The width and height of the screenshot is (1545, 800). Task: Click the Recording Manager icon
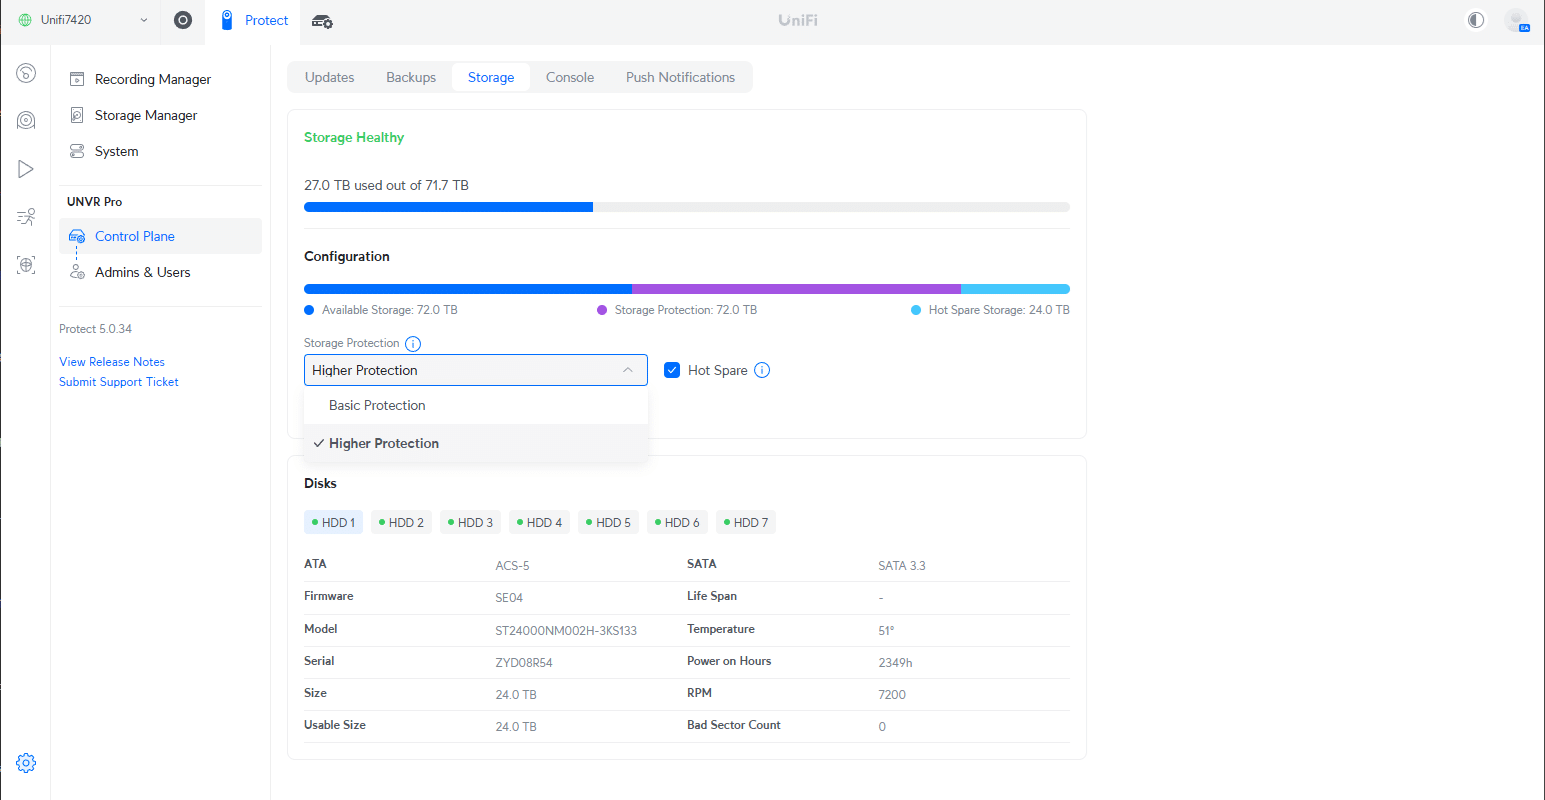(77, 79)
